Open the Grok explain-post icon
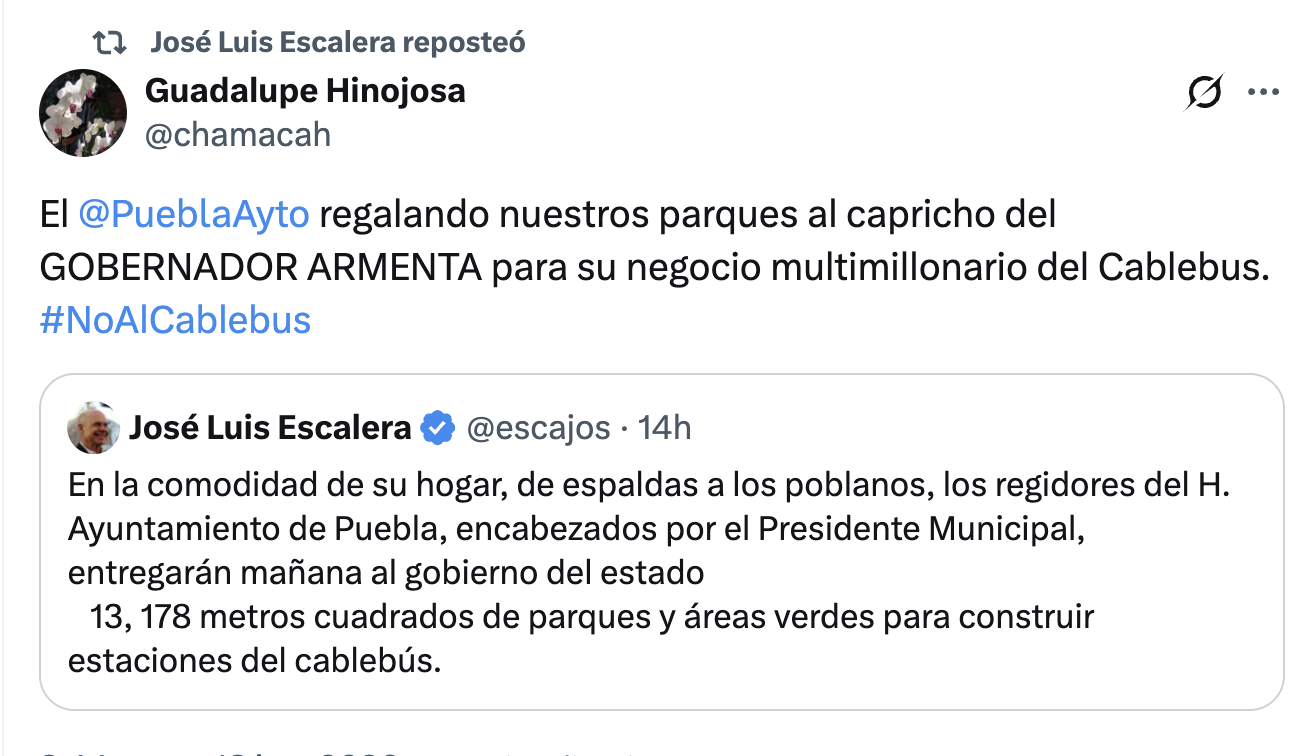 point(1204,92)
